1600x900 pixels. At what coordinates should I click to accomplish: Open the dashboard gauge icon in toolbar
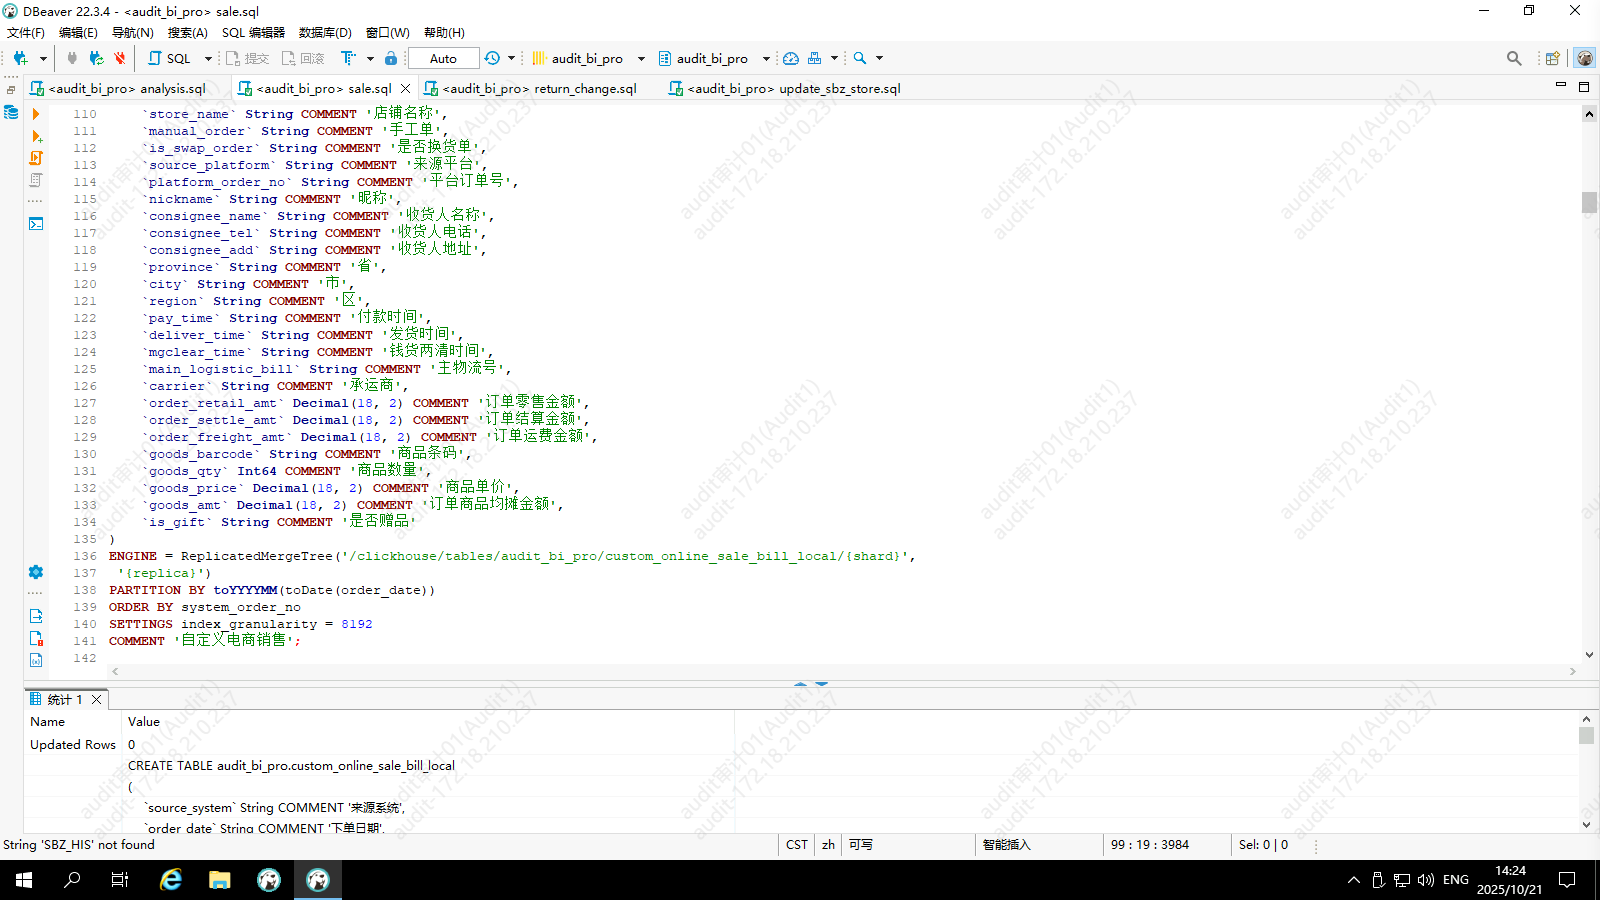click(x=791, y=58)
